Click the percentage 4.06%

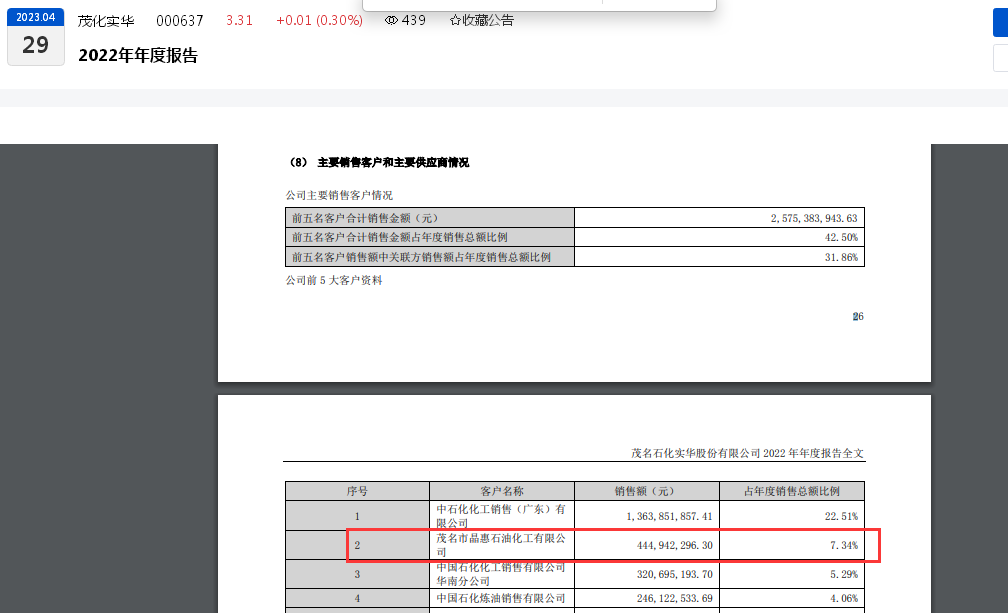[844, 598]
